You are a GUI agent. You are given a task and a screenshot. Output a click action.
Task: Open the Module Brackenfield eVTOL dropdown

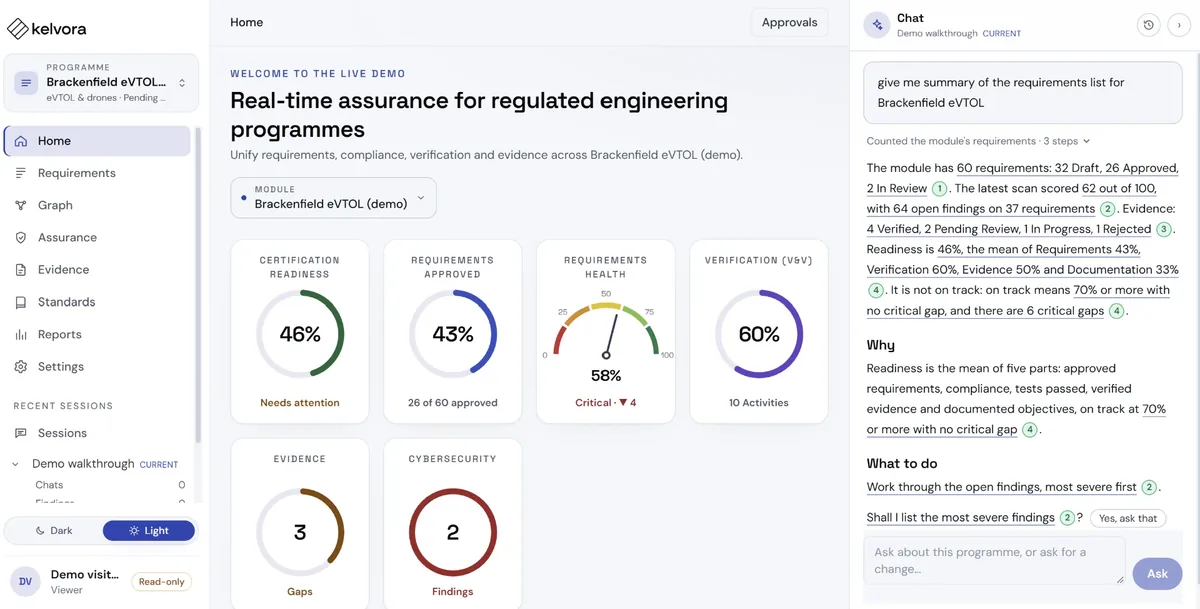pos(333,198)
